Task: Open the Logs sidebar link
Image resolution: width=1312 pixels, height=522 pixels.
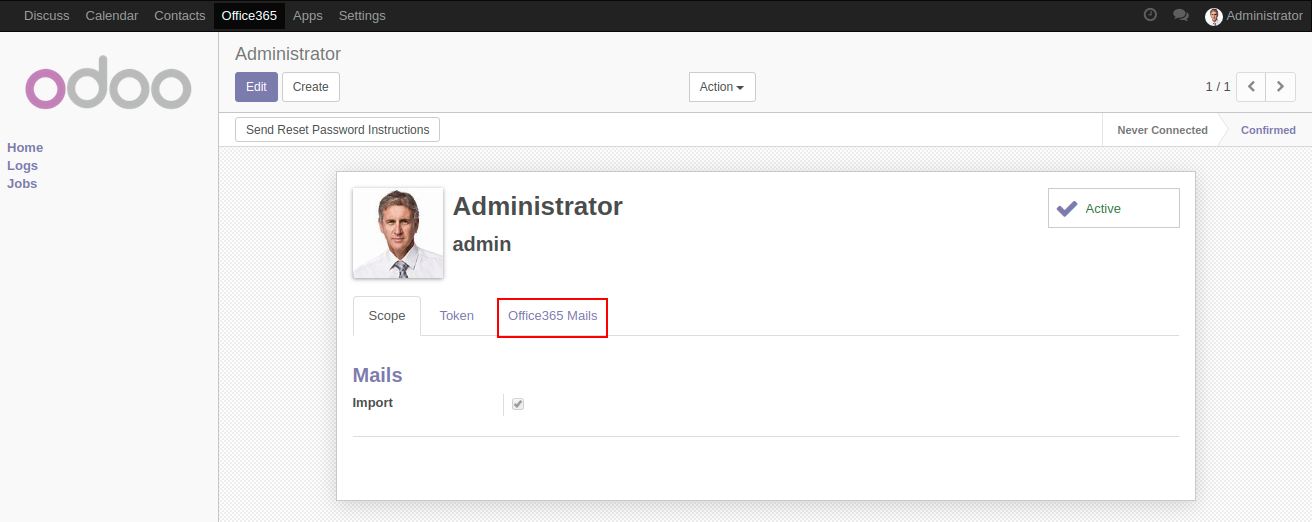Action: 22,166
